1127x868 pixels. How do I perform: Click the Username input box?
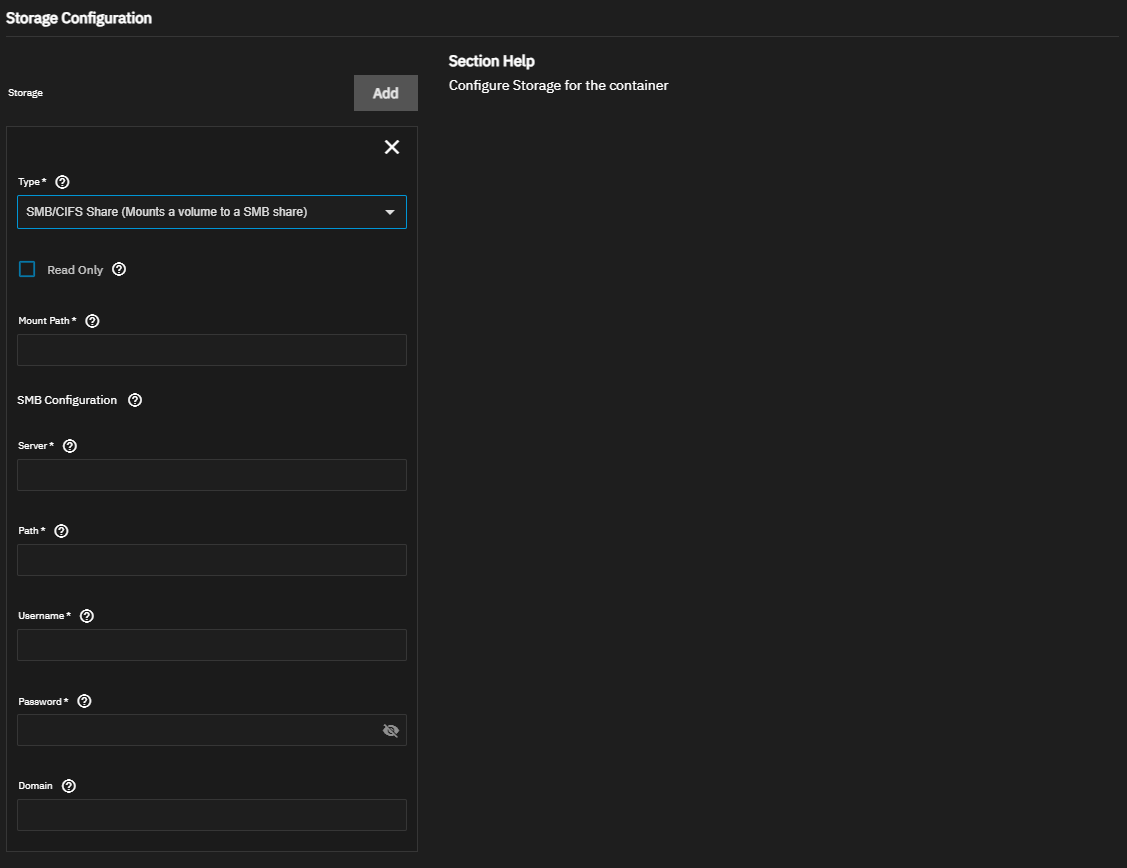pyautogui.click(x=211, y=645)
